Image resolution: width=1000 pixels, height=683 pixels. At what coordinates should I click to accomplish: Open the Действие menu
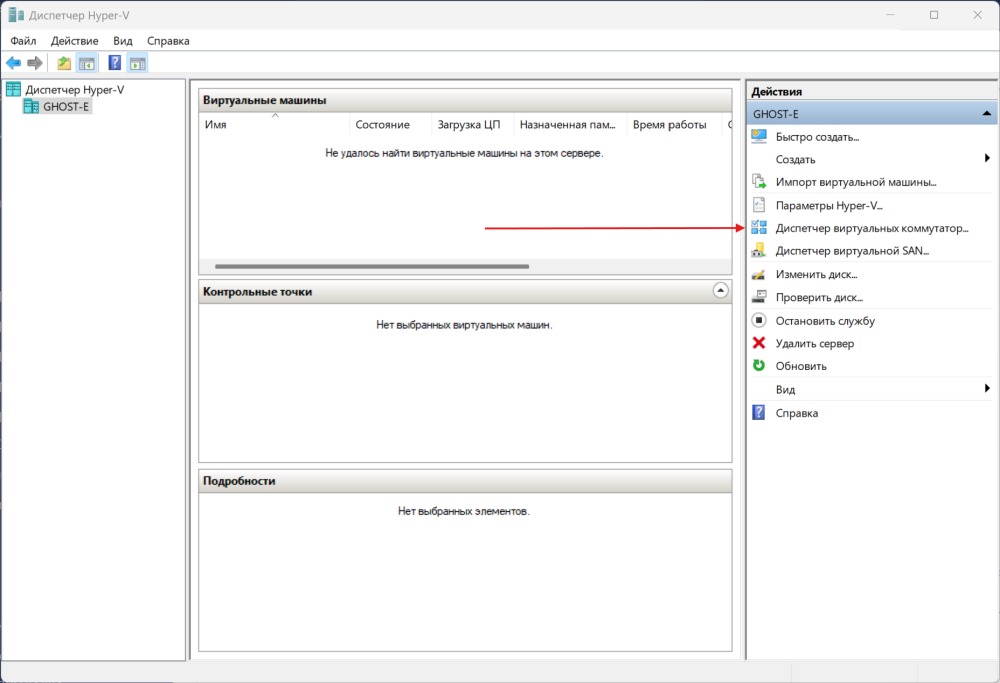(75, 41)
